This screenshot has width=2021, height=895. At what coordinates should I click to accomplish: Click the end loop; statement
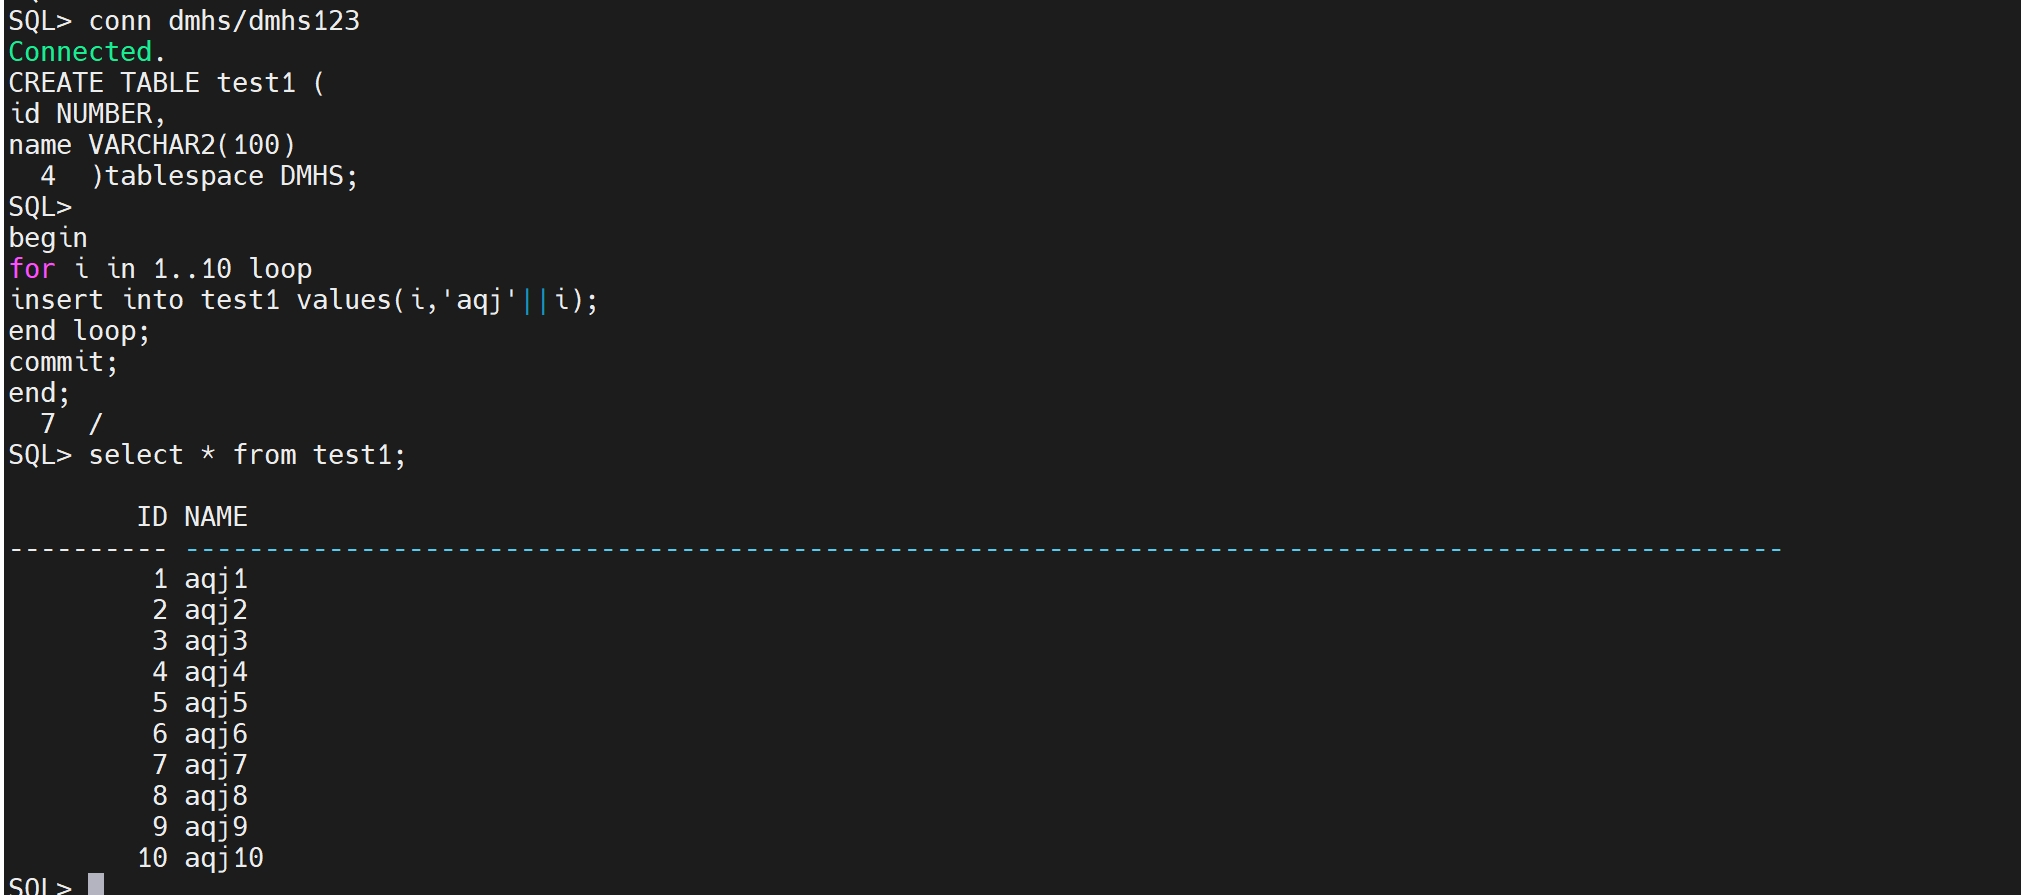tap(79, 331)
